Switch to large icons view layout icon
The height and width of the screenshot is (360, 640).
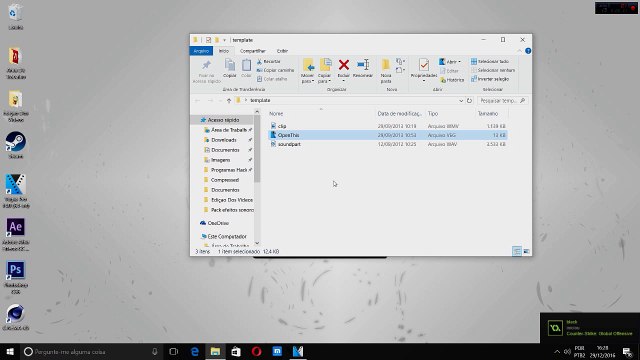(527, 251)
